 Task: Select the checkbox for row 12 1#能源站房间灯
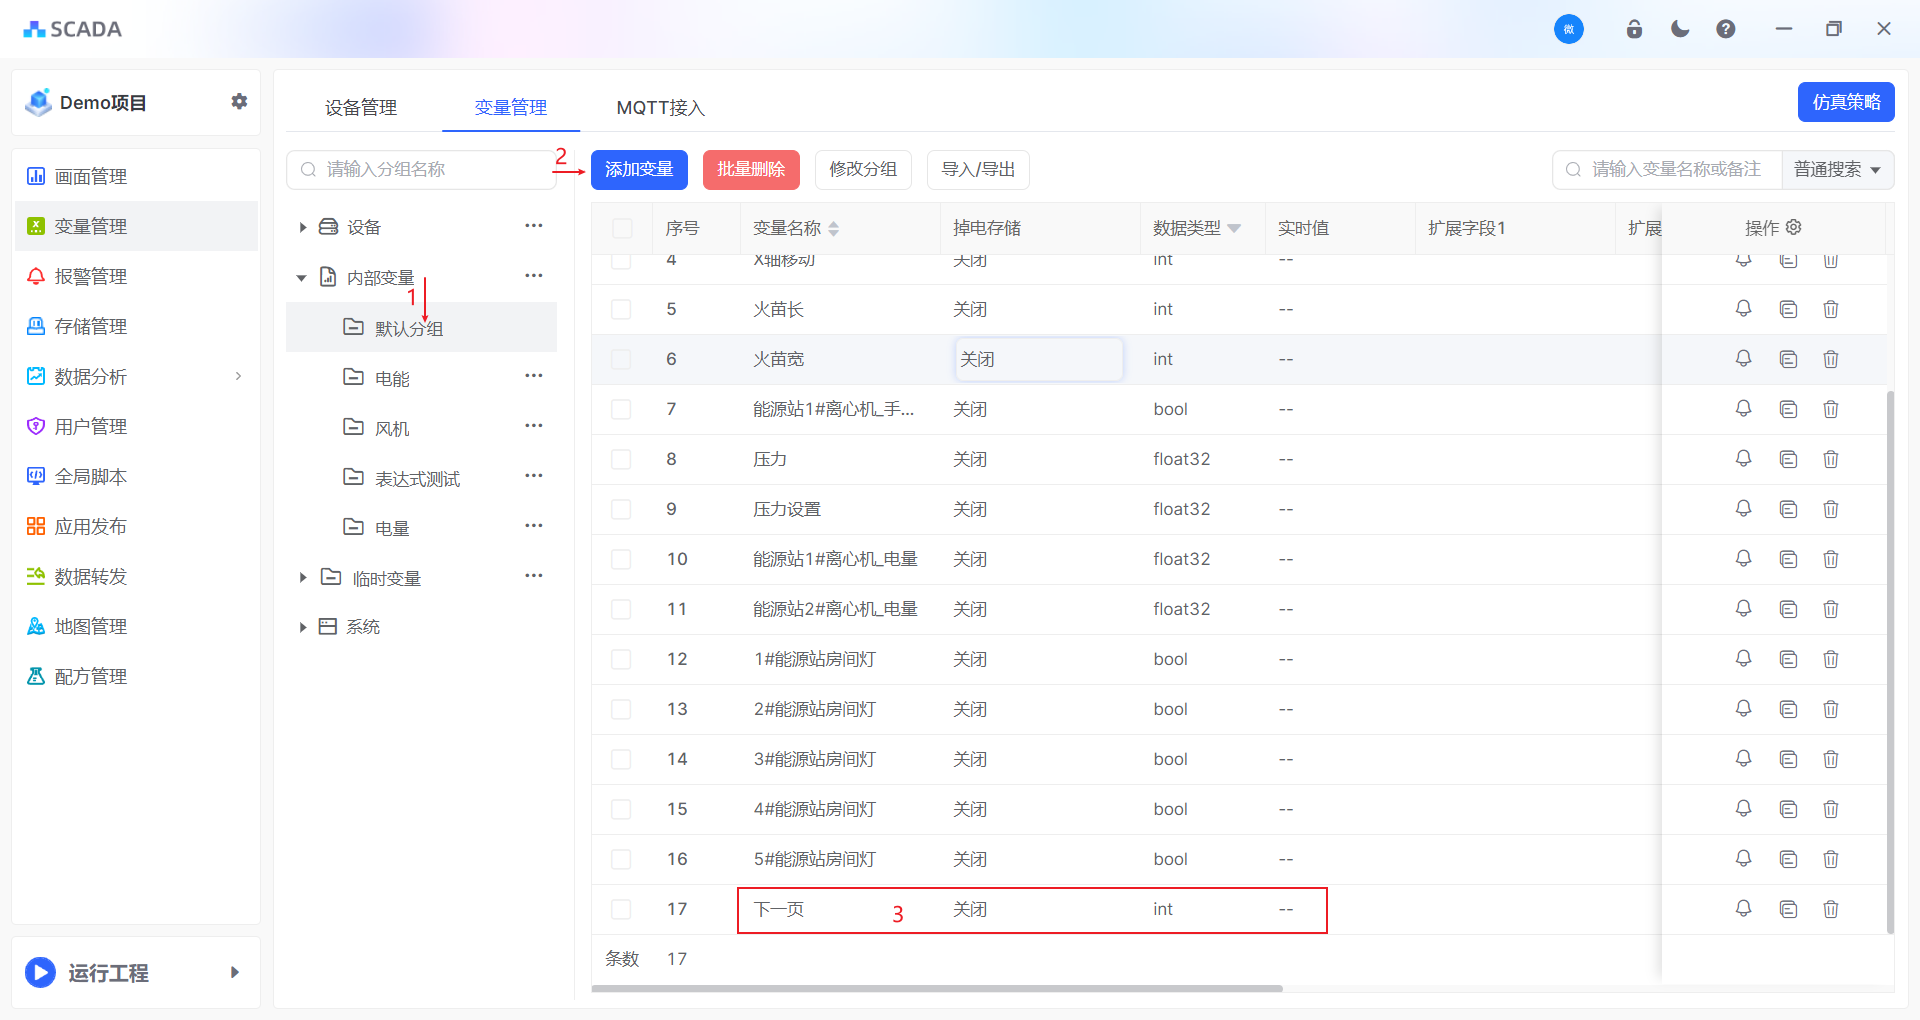point(622,659)
